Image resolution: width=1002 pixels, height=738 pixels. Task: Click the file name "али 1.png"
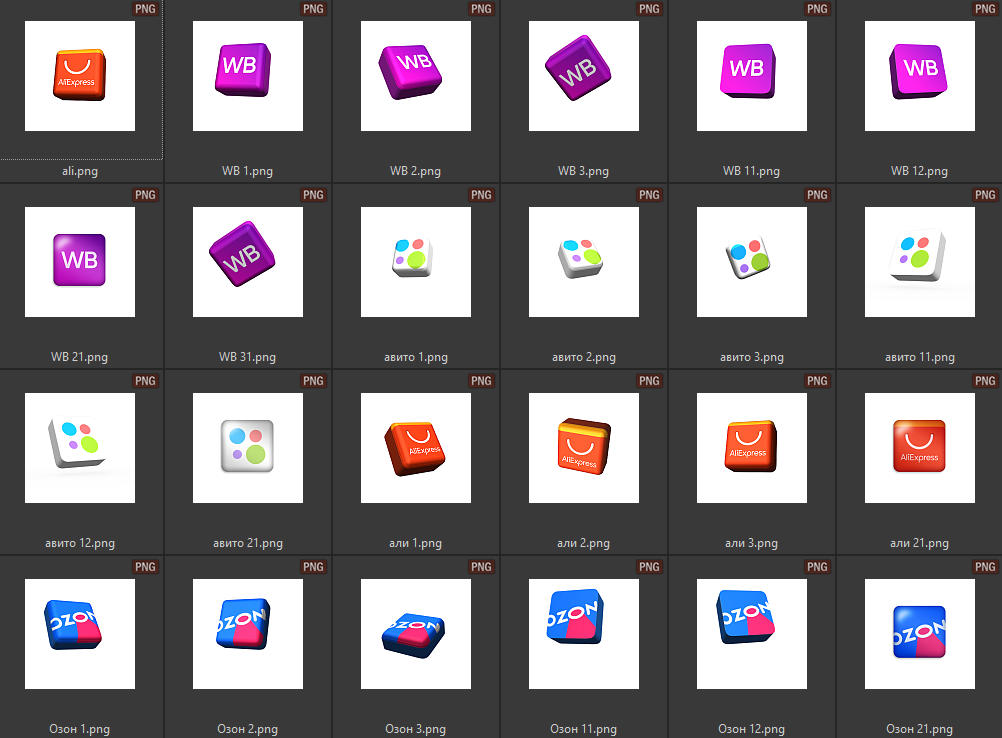click(415, 543)
